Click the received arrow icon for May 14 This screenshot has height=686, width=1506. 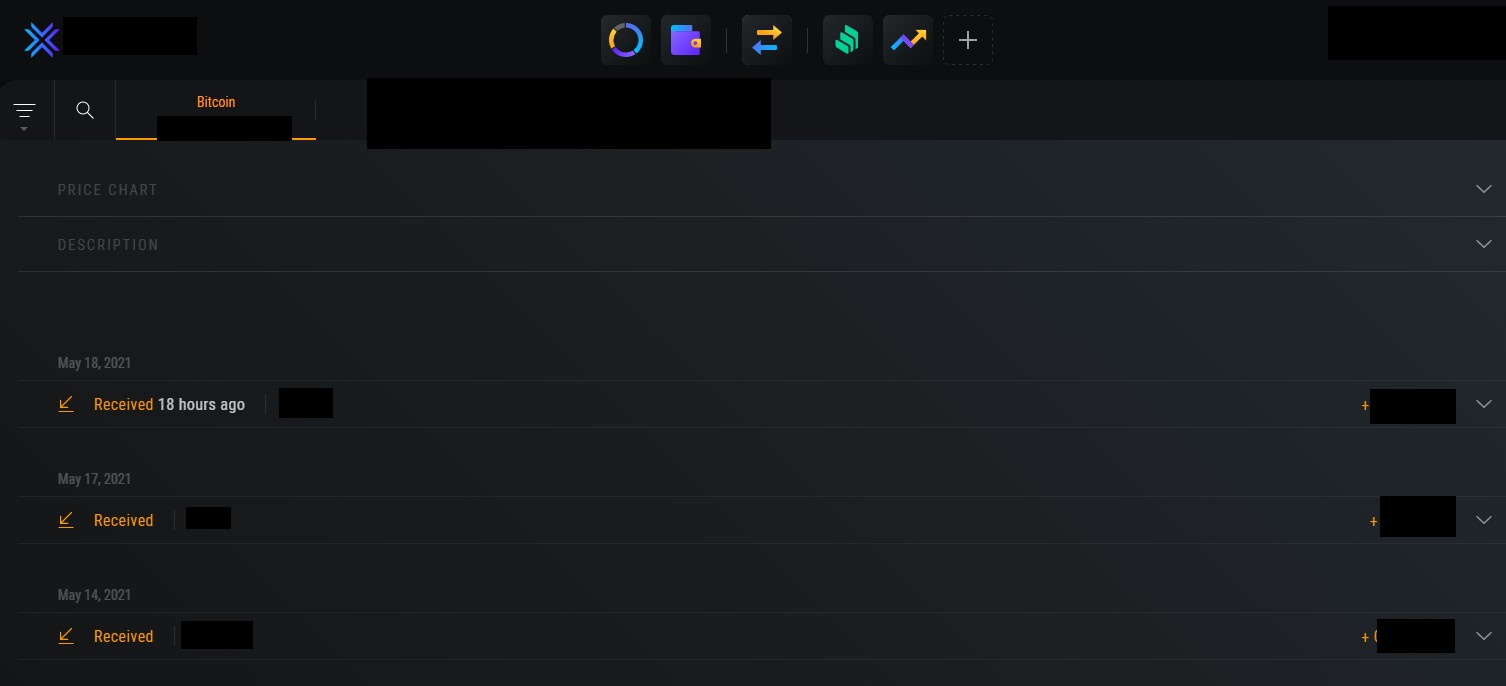tap(66, 636)
